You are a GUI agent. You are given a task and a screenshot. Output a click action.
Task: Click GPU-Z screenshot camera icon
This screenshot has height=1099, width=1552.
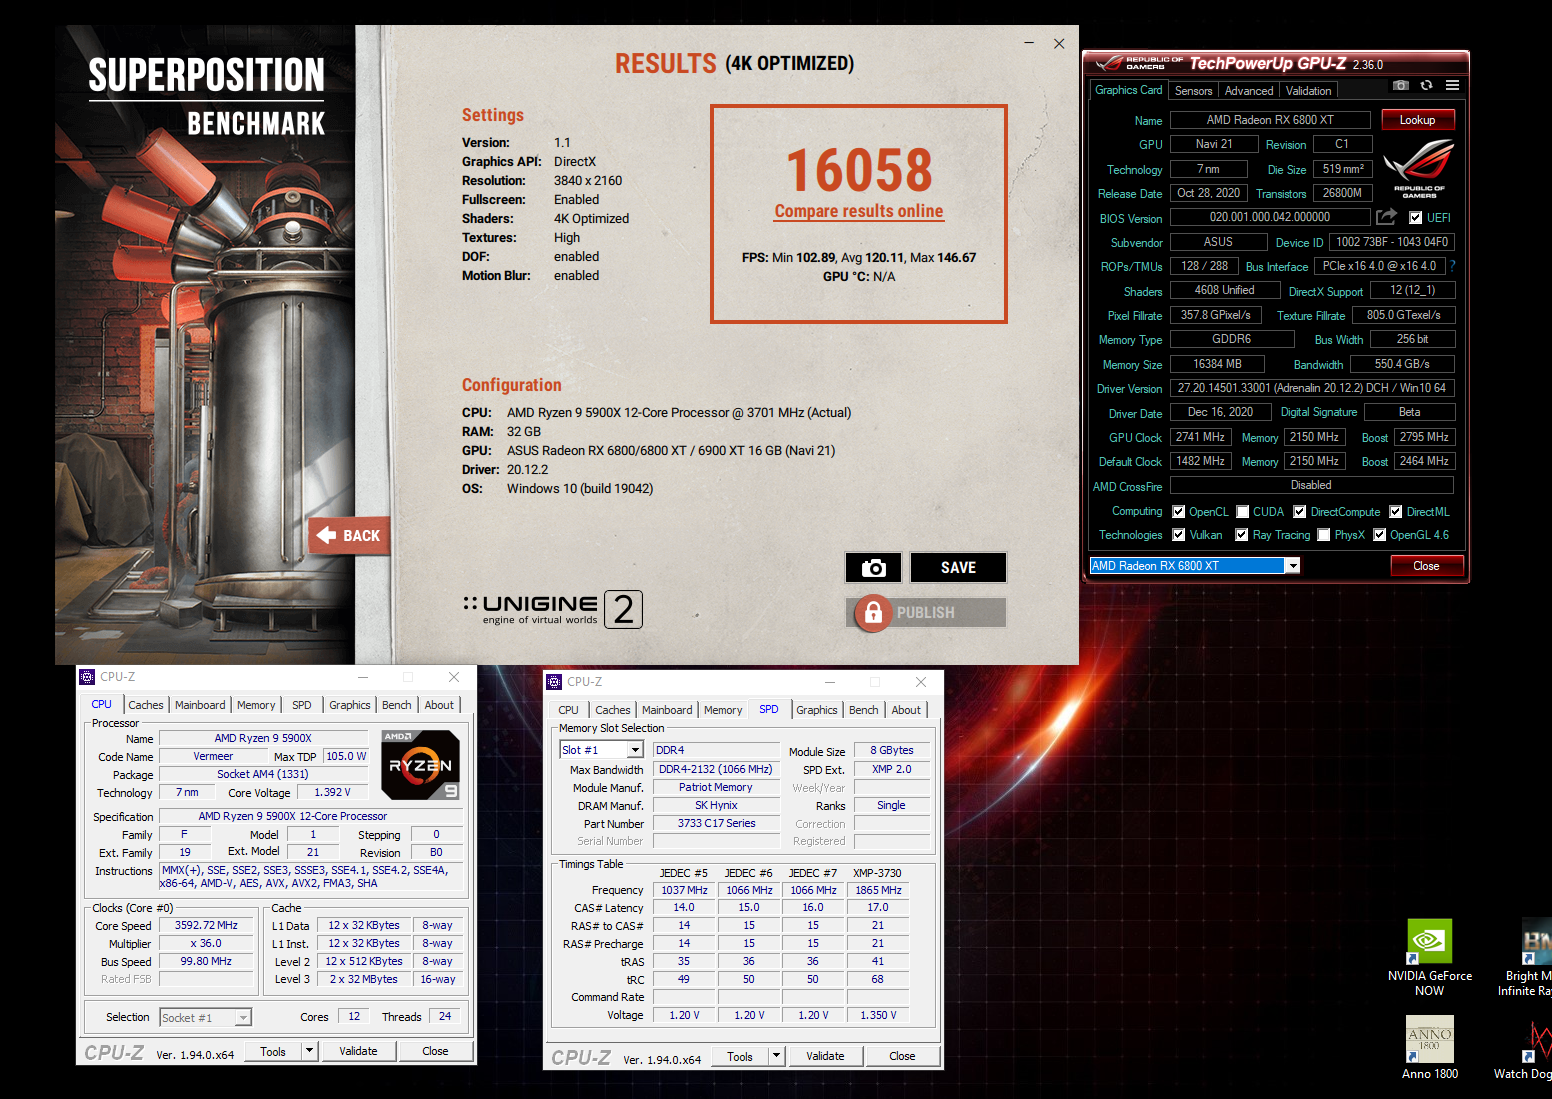point(1401,86)
